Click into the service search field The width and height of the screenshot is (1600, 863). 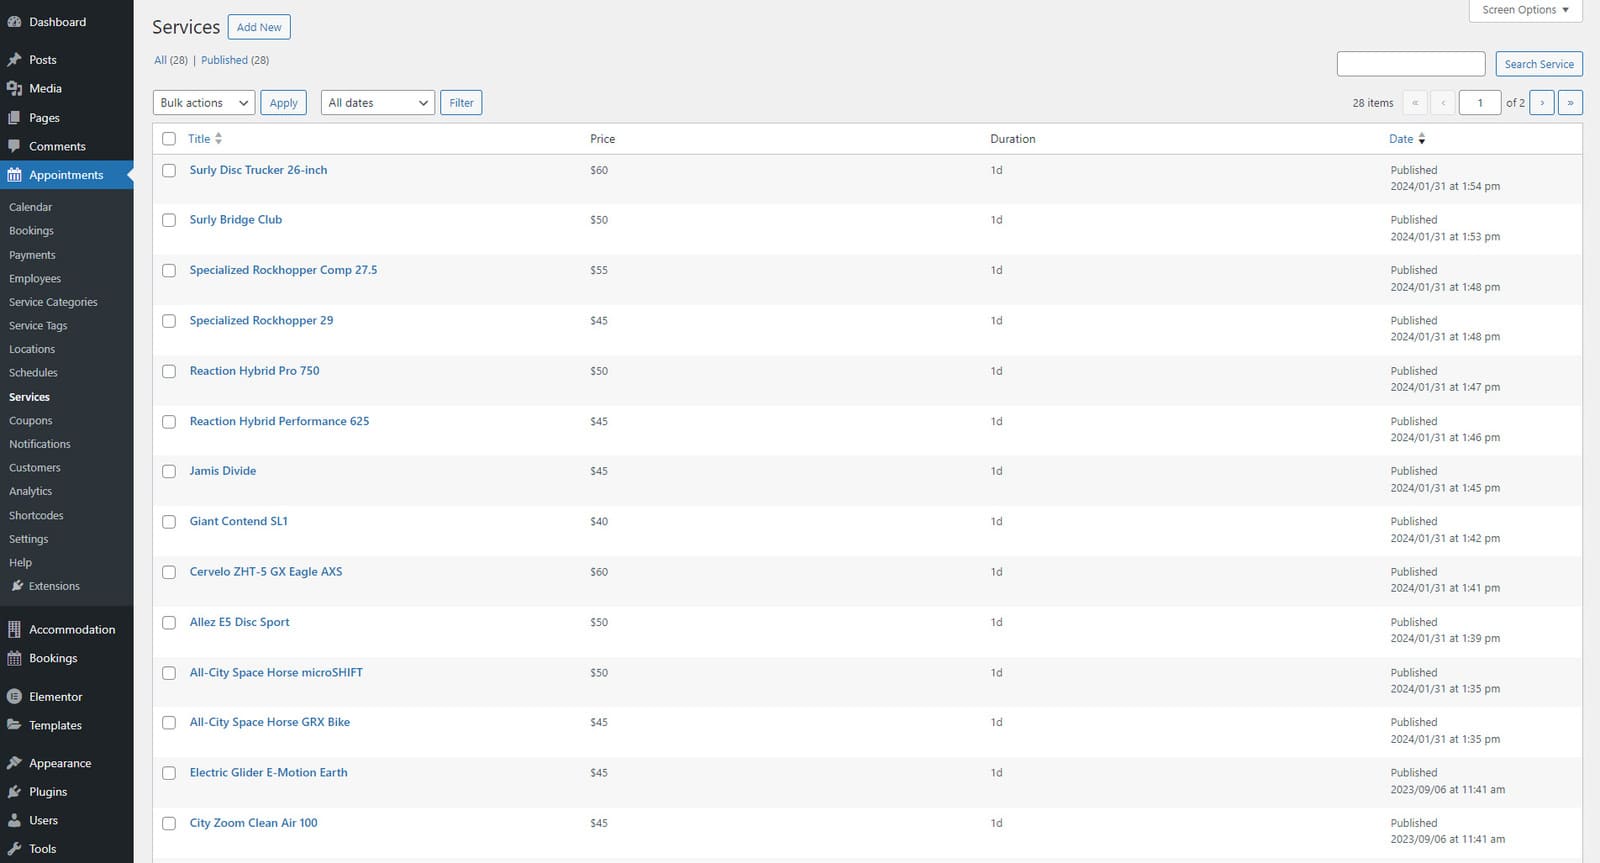pos(1411,64)
